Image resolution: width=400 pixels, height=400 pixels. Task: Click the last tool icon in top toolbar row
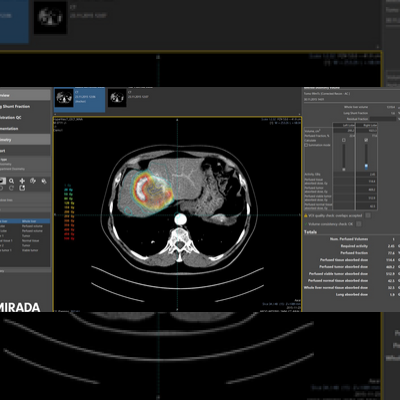click(44, 181)
